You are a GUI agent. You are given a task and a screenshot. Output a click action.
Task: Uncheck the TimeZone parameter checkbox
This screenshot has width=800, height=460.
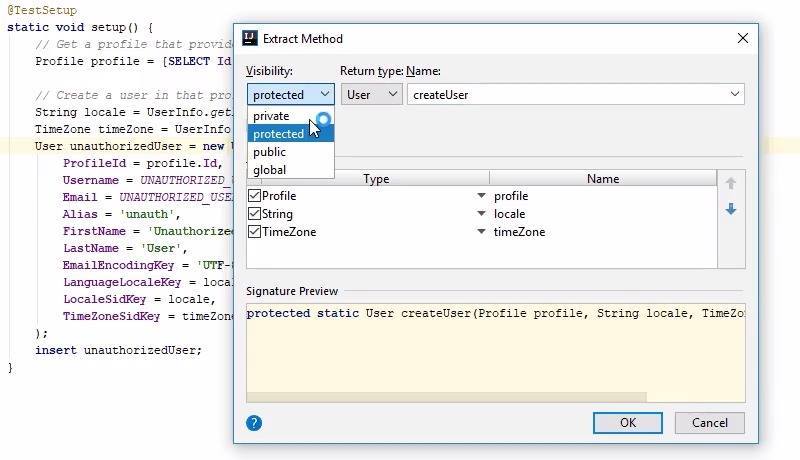pos(254,232)
